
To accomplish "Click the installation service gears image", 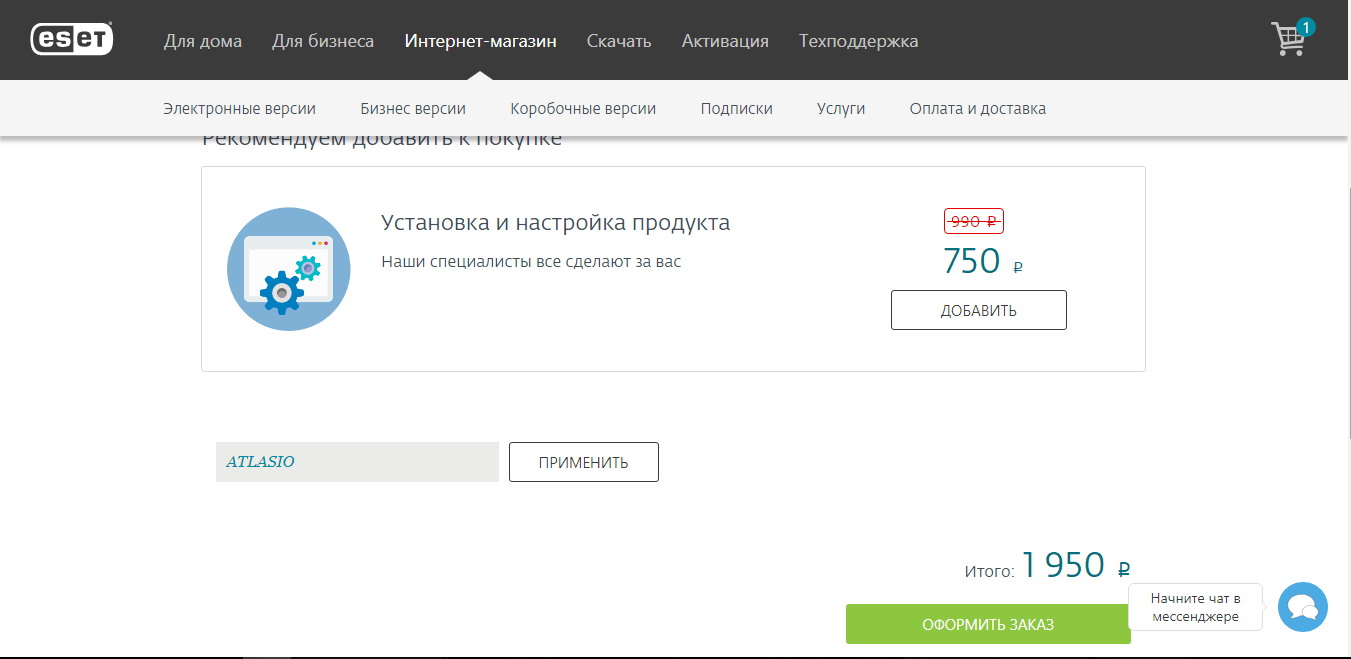I will 289,269.
